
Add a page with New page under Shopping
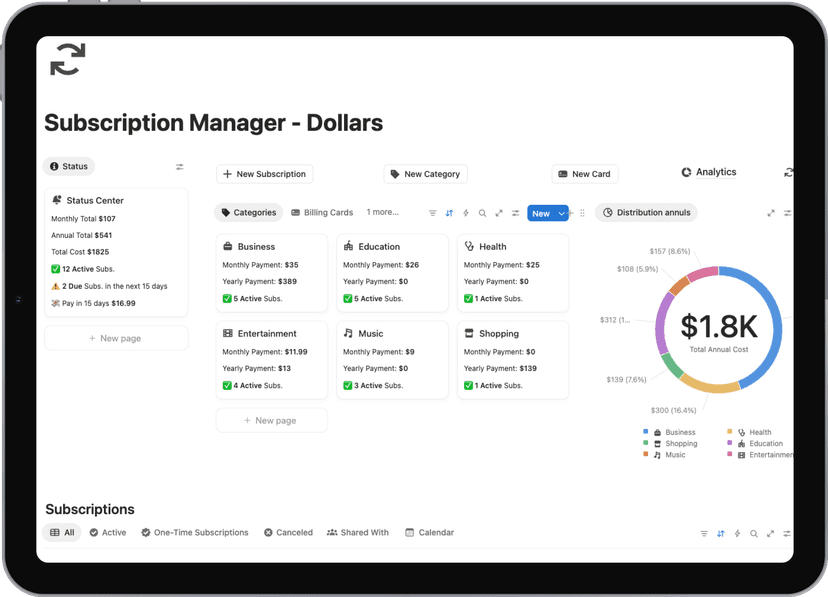[271, 420]
